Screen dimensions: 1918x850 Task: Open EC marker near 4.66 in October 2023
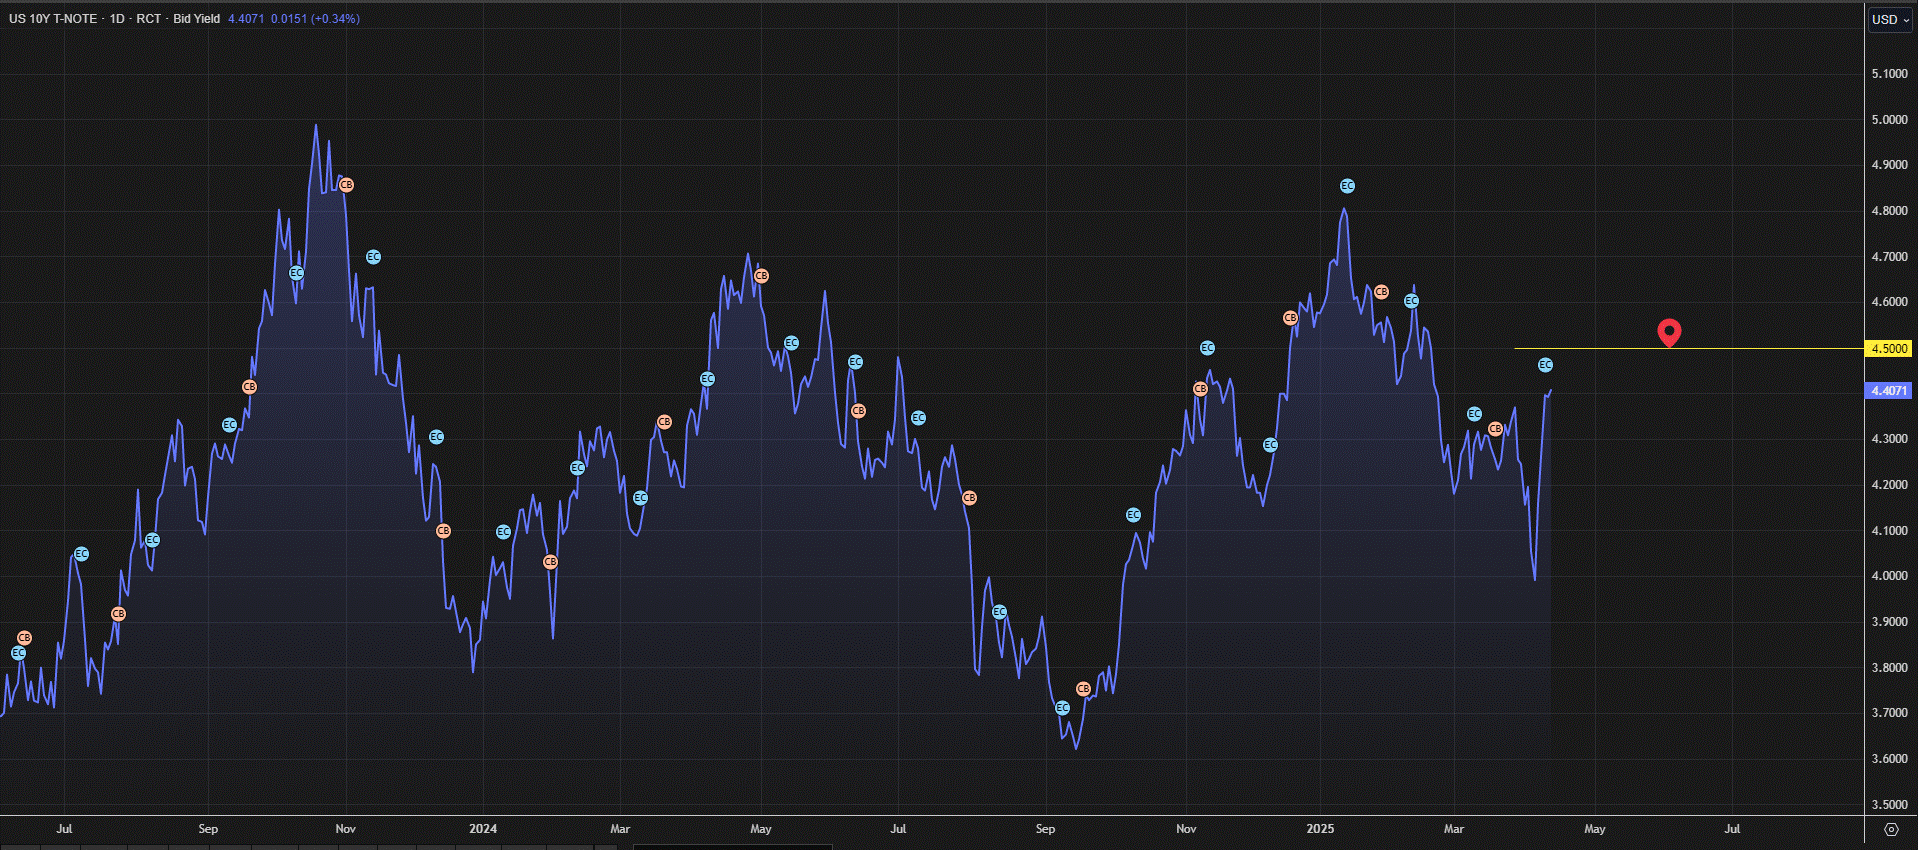[x=296, y=273]
